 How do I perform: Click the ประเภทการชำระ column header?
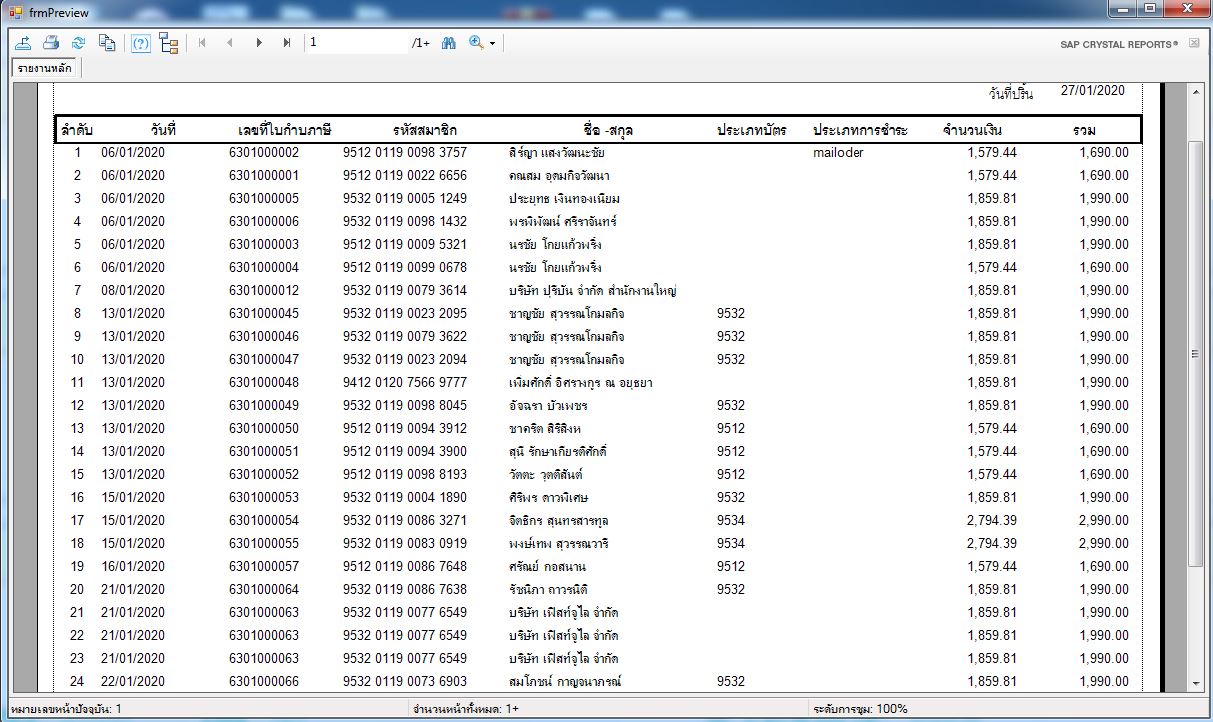(x=860, y=130)
